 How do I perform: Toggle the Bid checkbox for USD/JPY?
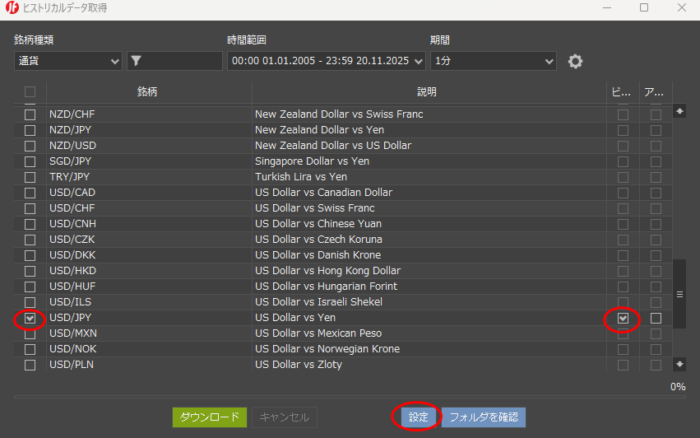point(623,318)
